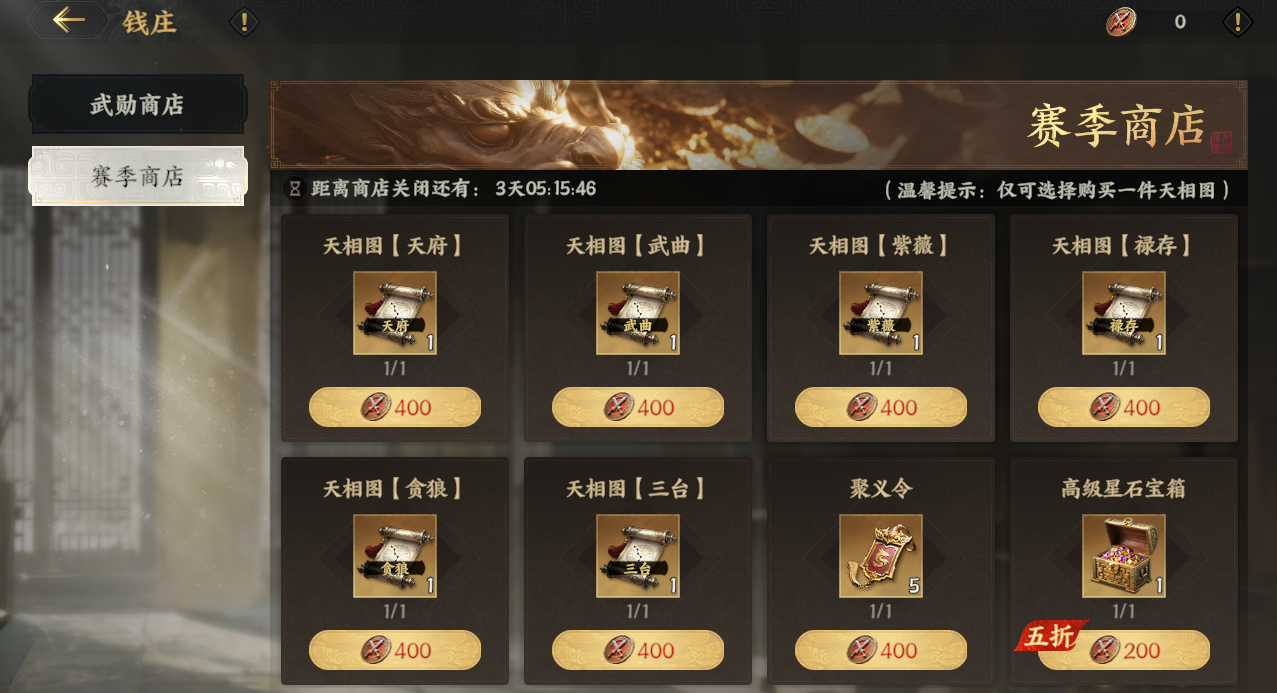1277x693 pixels.
Task: Click the 赛季商店 dragon banner
Action: pos(759,125)
